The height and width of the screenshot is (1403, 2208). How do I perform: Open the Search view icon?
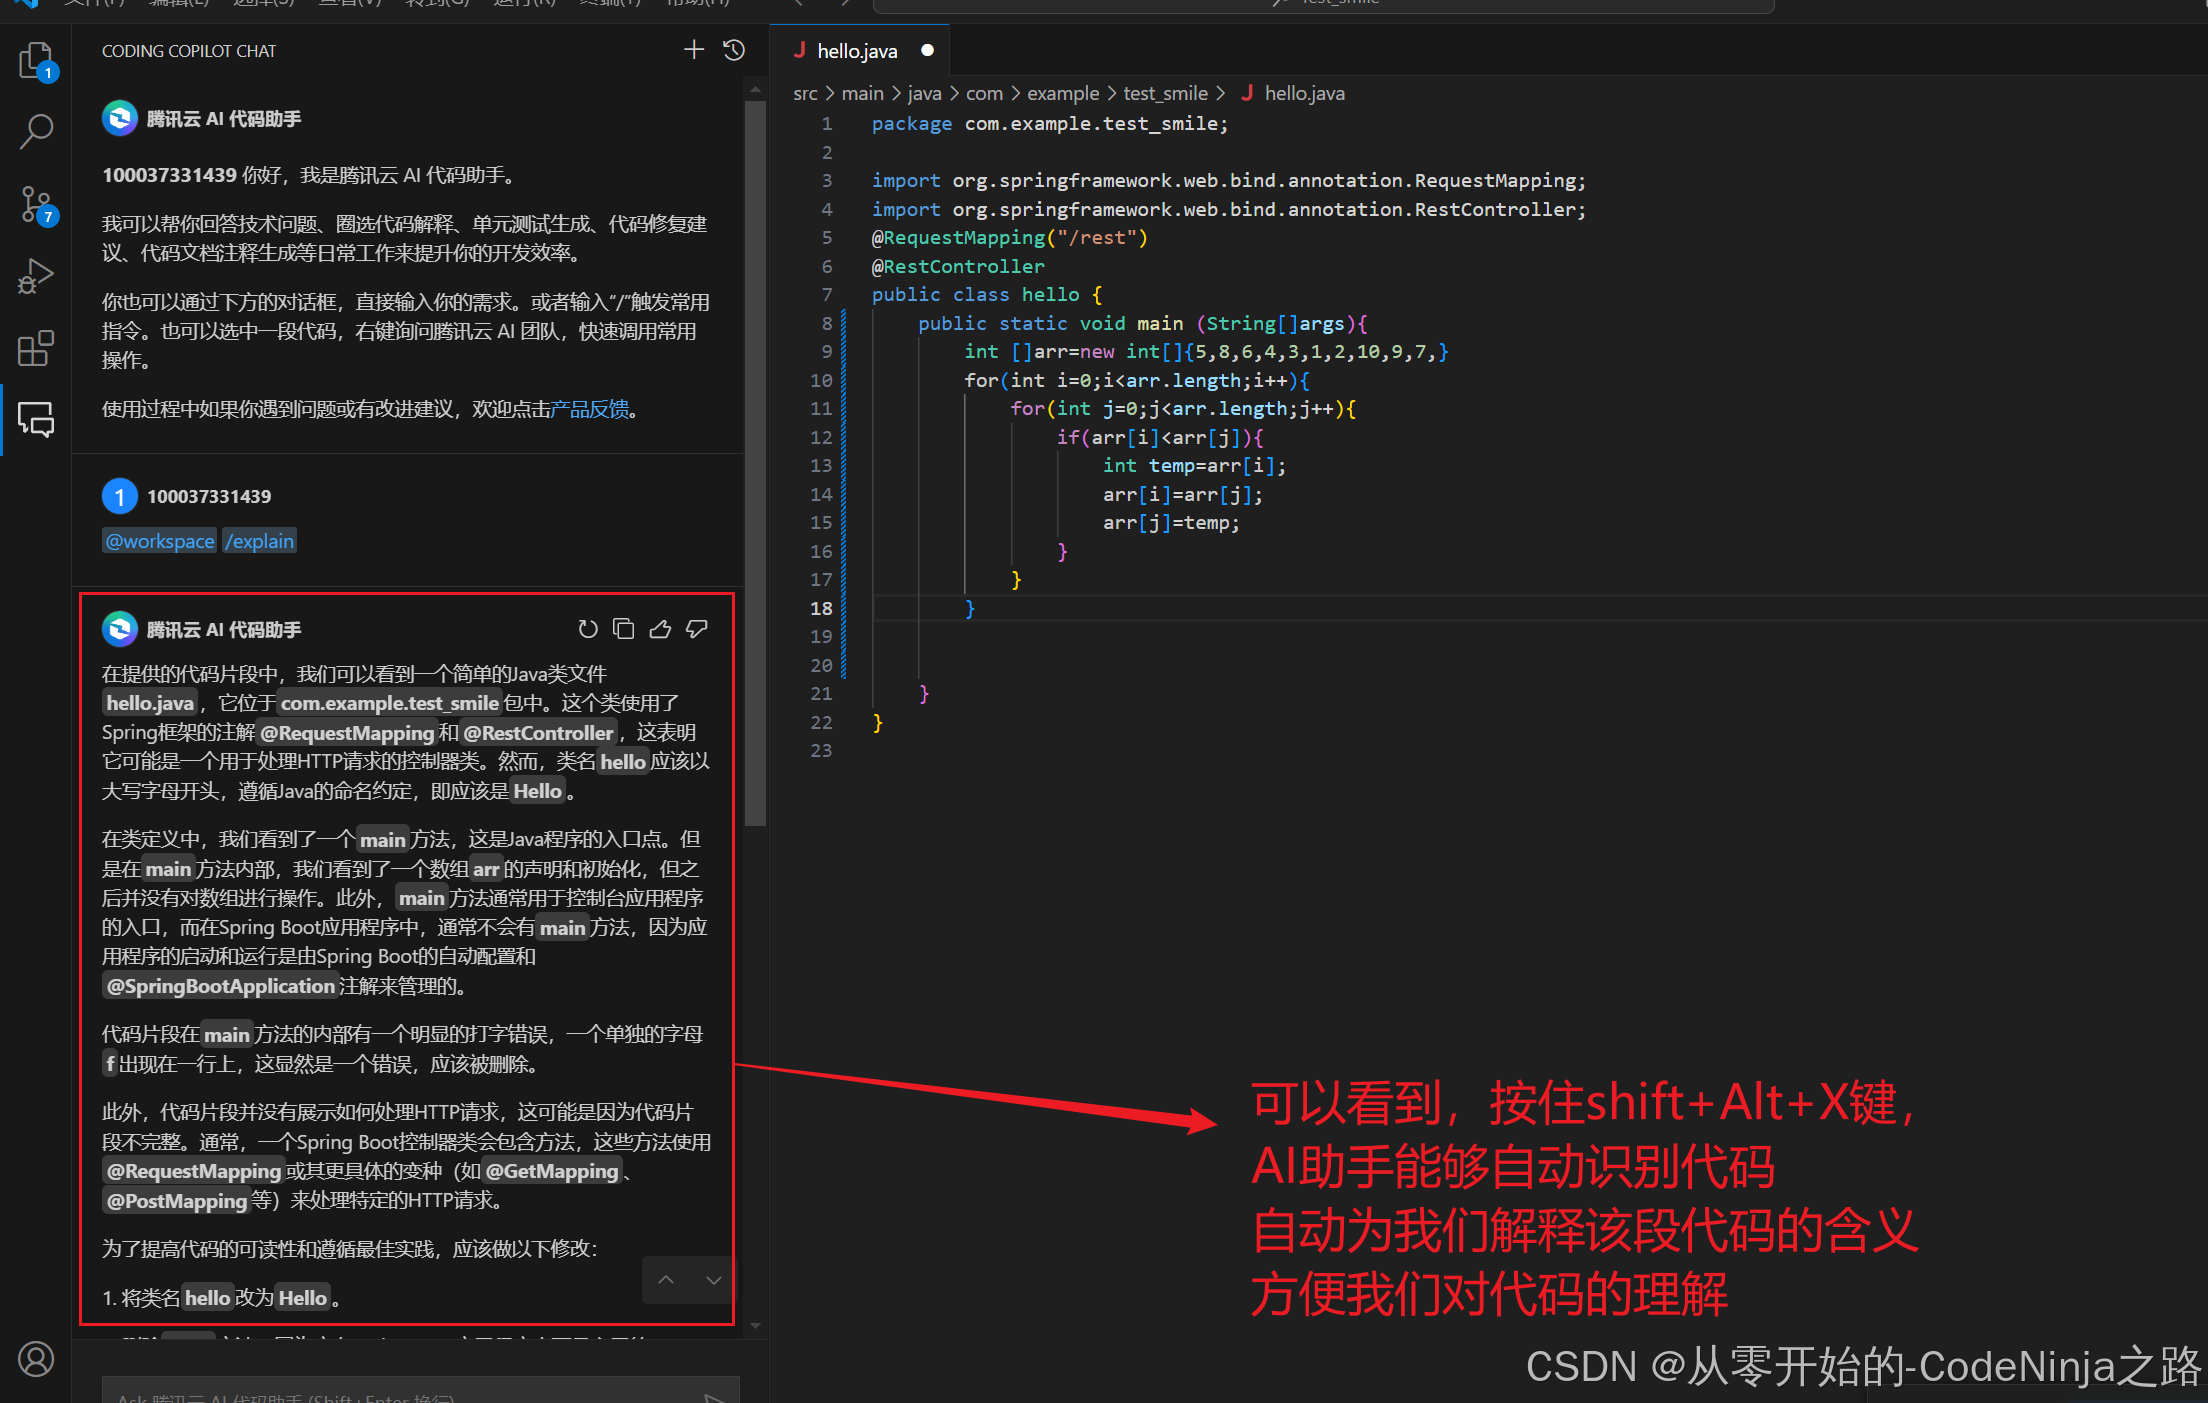point(36,131)
